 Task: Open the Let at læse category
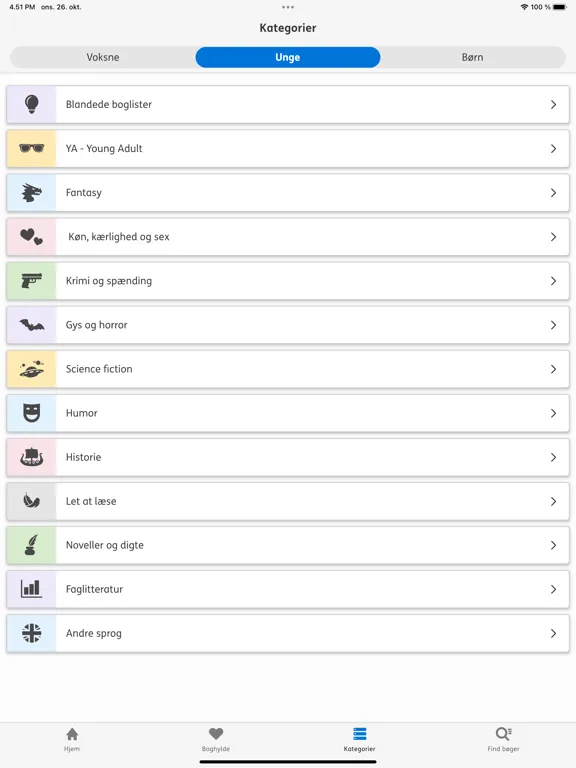(288, 501)
